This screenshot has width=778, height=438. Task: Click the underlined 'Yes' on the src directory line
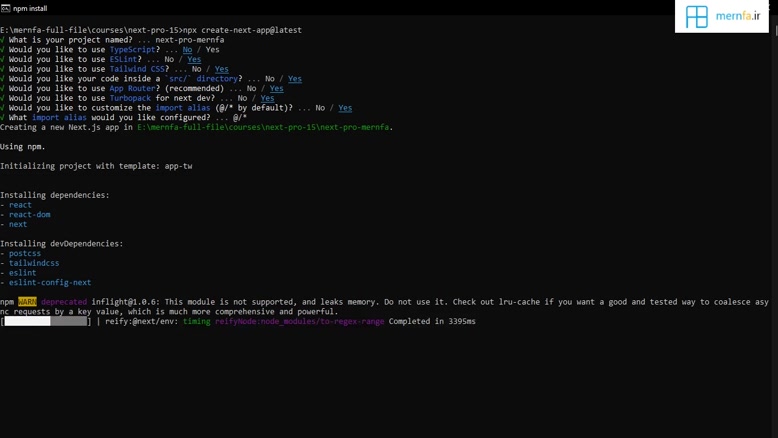click(x=295, y=78)
